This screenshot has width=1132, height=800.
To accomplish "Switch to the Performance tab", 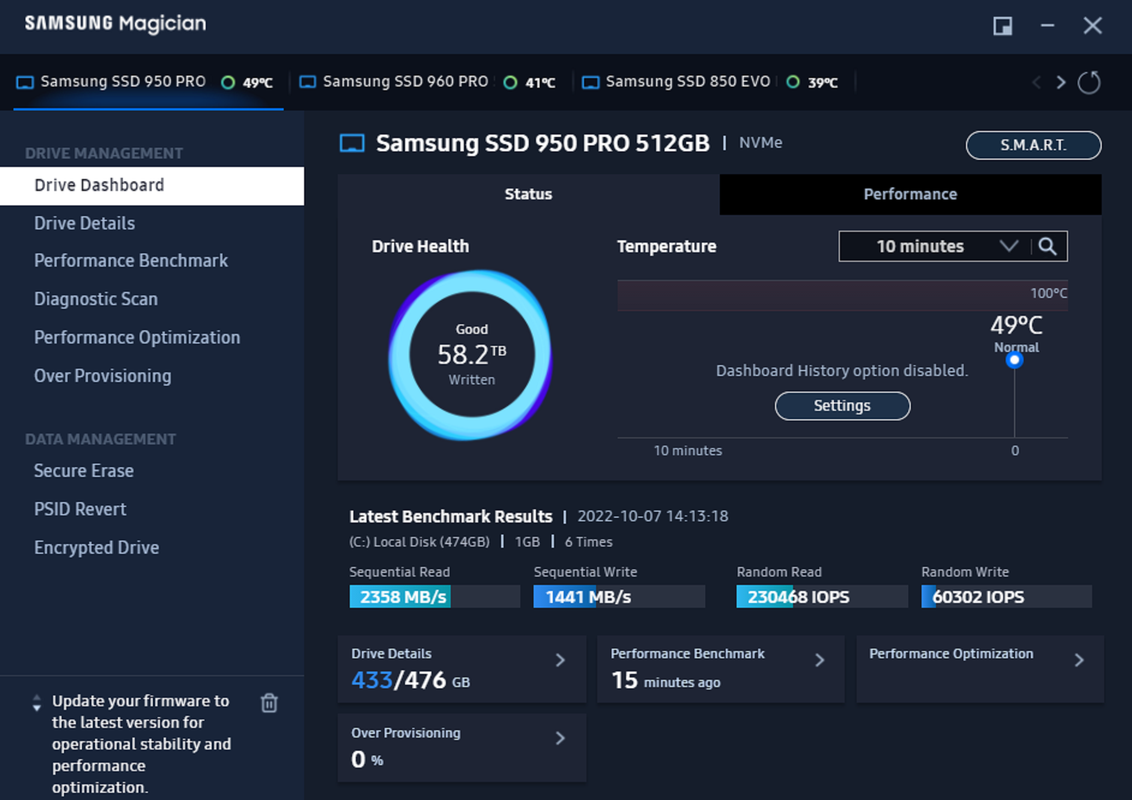I will pos(910,194).
